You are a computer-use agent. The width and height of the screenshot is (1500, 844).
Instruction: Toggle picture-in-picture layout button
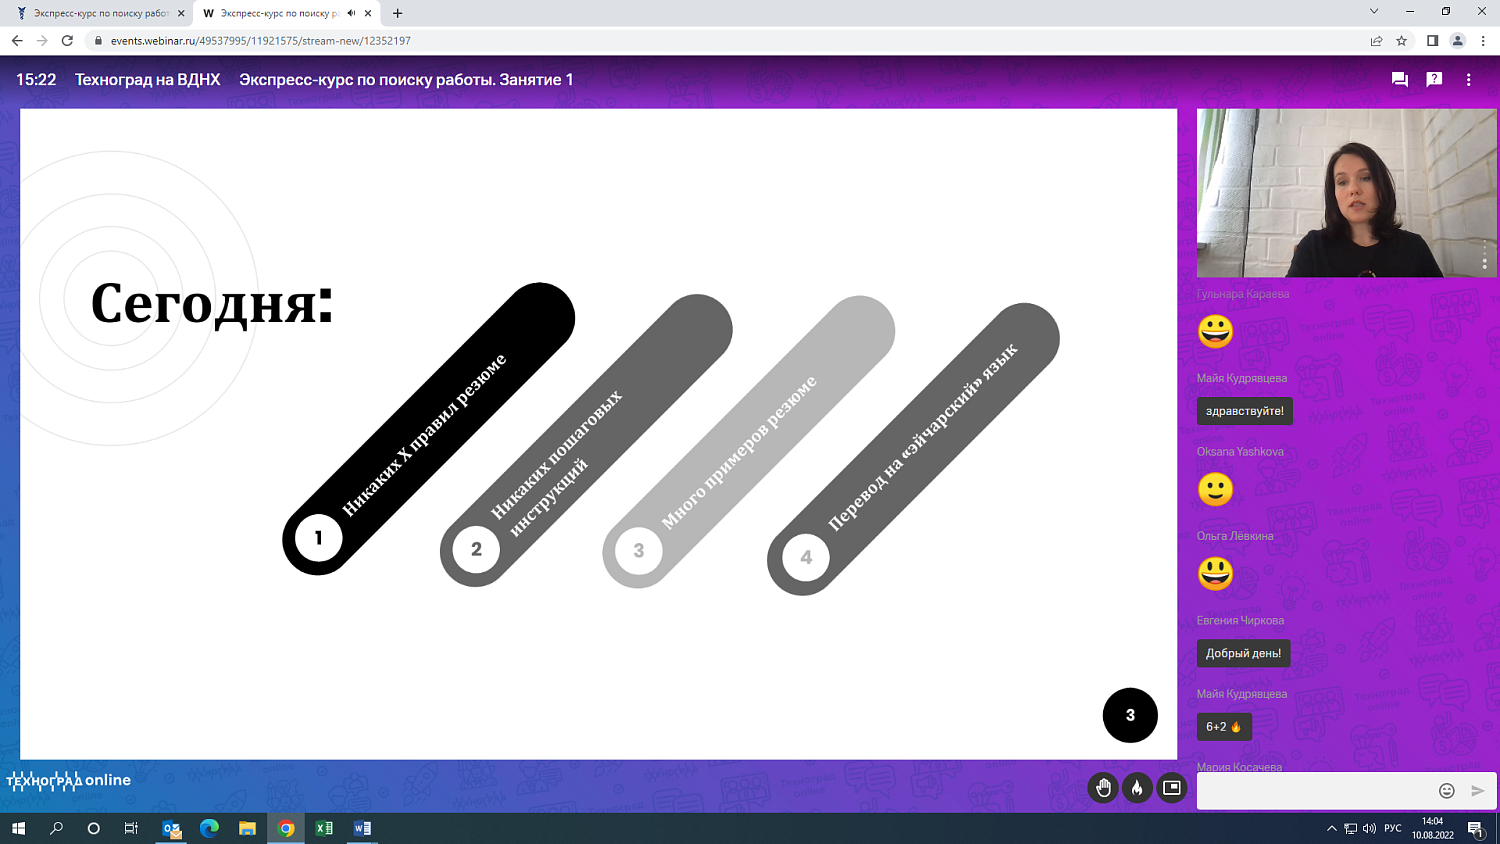(x=1171, y=788)
